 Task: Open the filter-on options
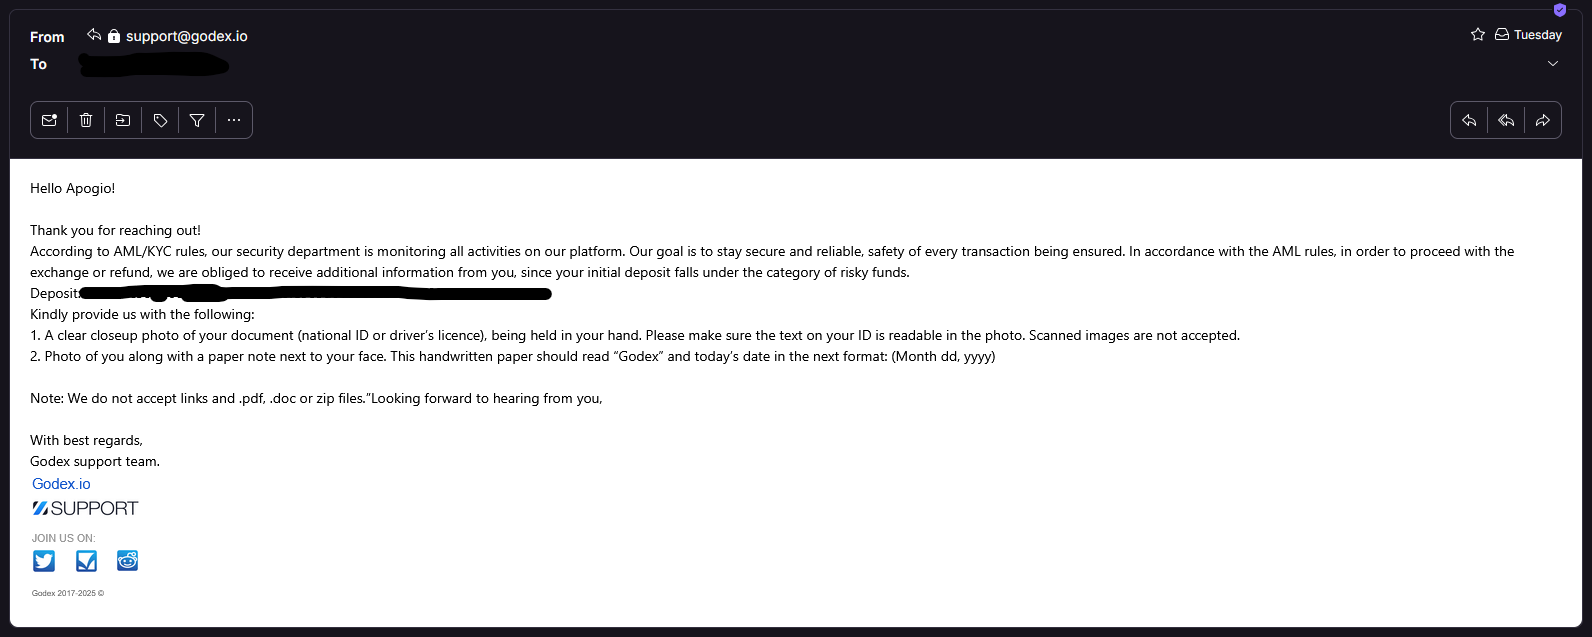click(x=197, y=120)
